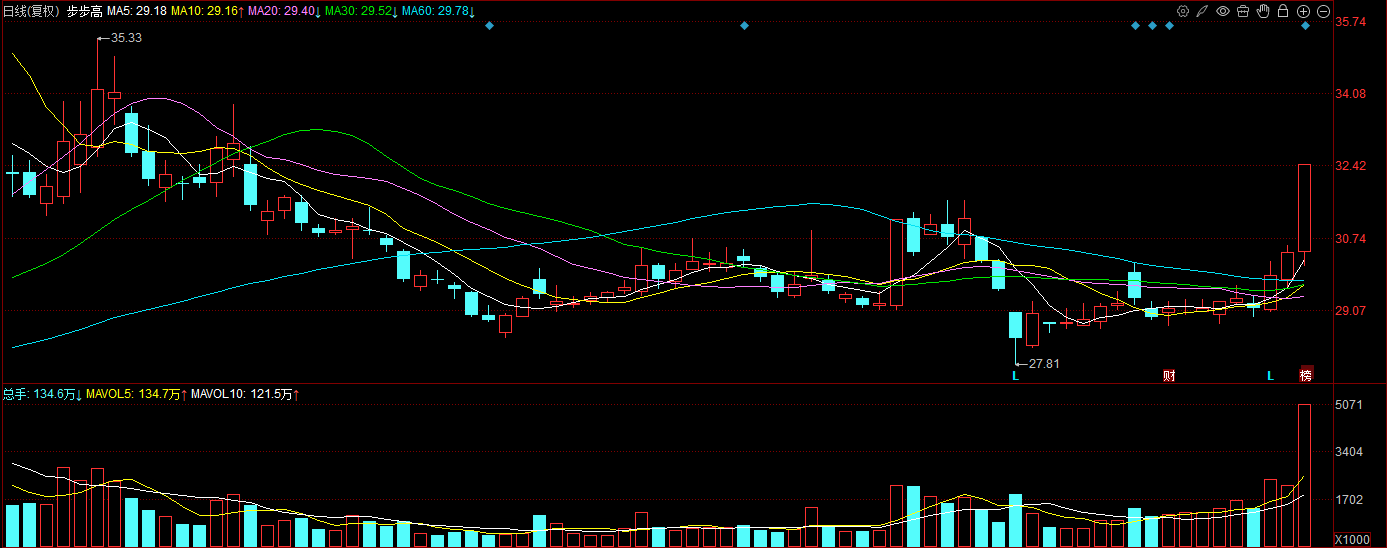Image resolution: width=1387 pixels, height=548 pixels.
Task: Select the MA5: 29.18 indicator label
Action: coord(136,11)
